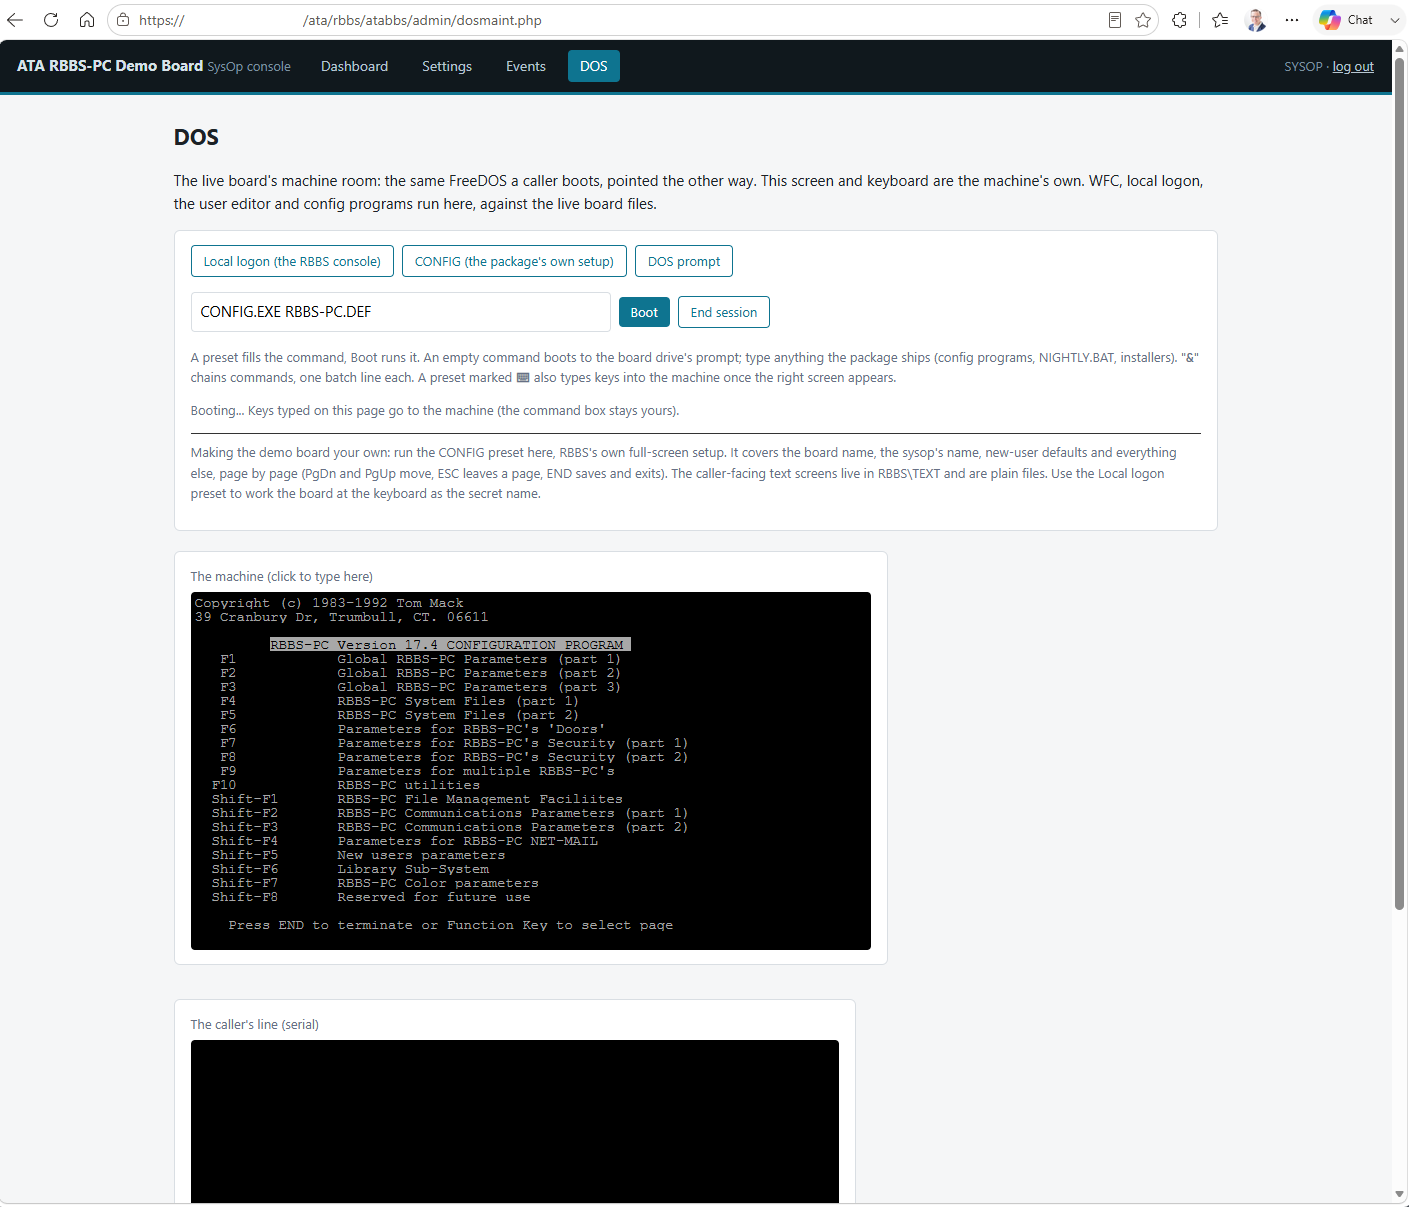1409x1207 pixels.
Task: Expand the chevron beside Copilot Chat
Action: coord(1394,20)
